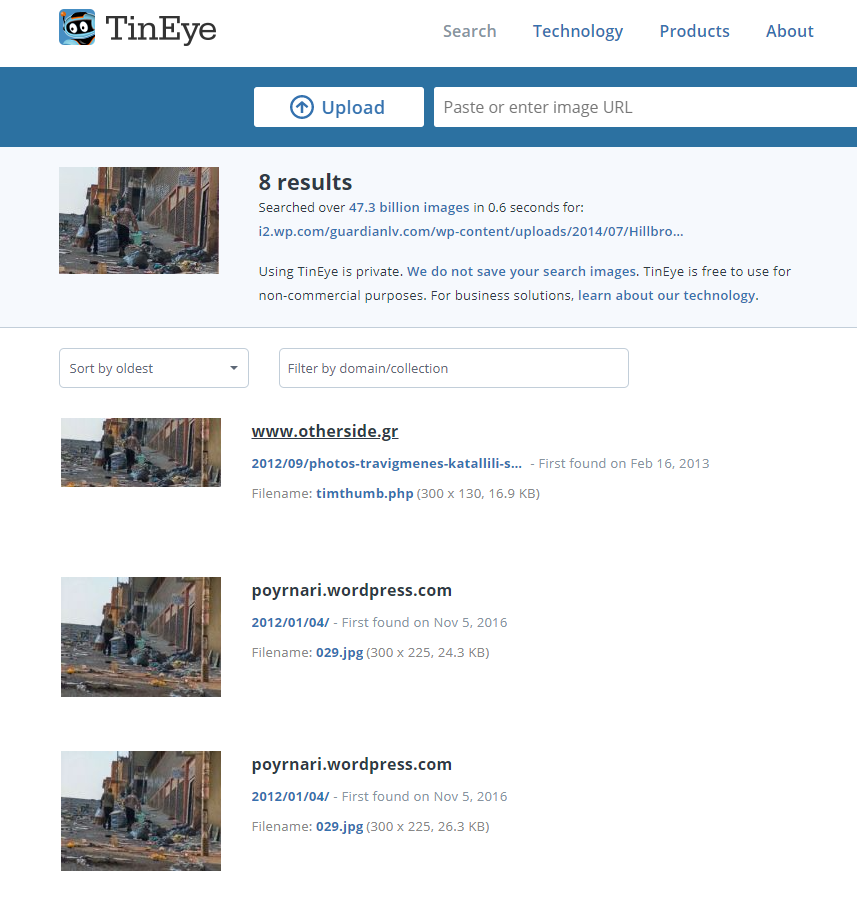
Task: Click the TinEye robot logo icon
Action: [77, 27]
